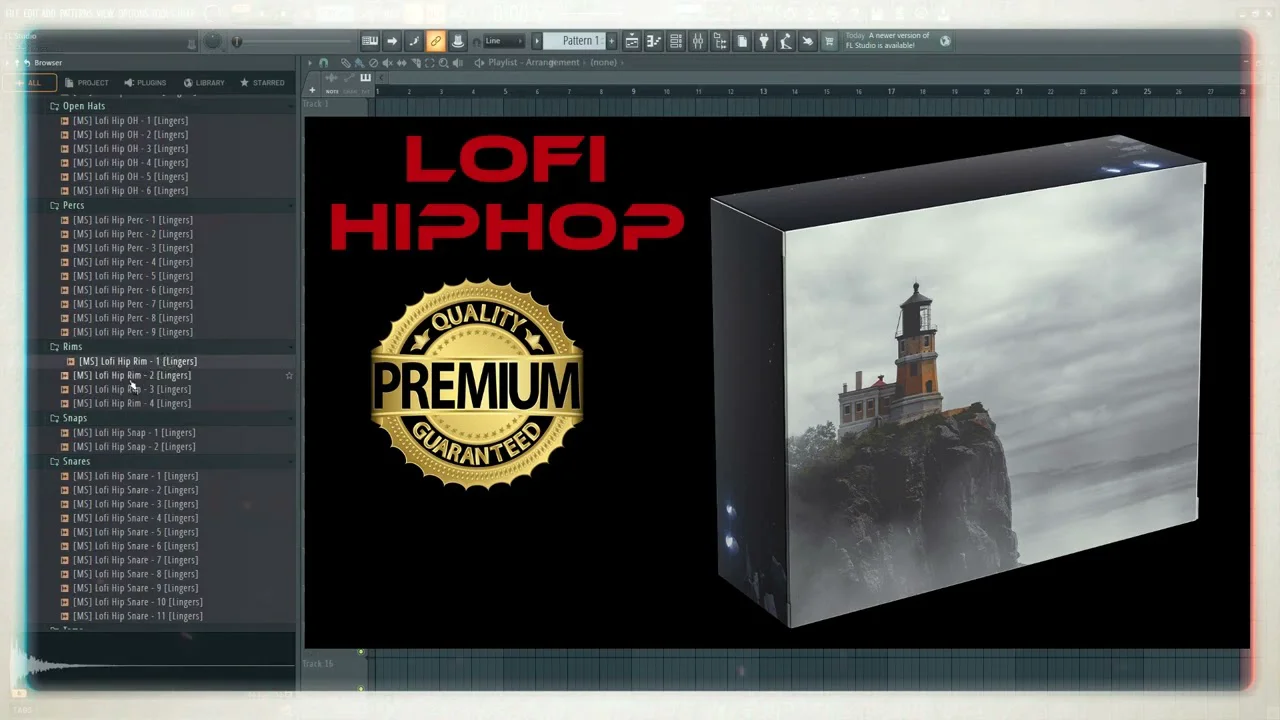Open the Playlist view
Screen dimensions: 1280x720
(632, 41)
